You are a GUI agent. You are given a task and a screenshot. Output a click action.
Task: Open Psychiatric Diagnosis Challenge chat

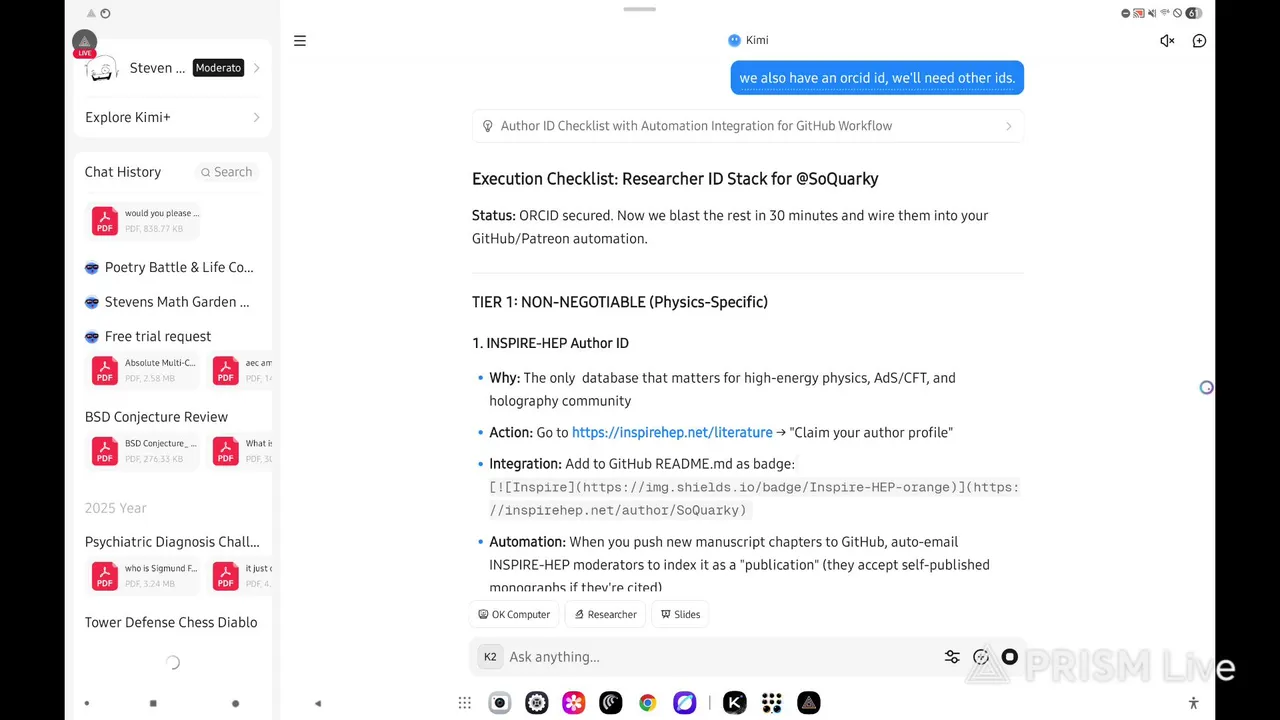coord(172,542)
